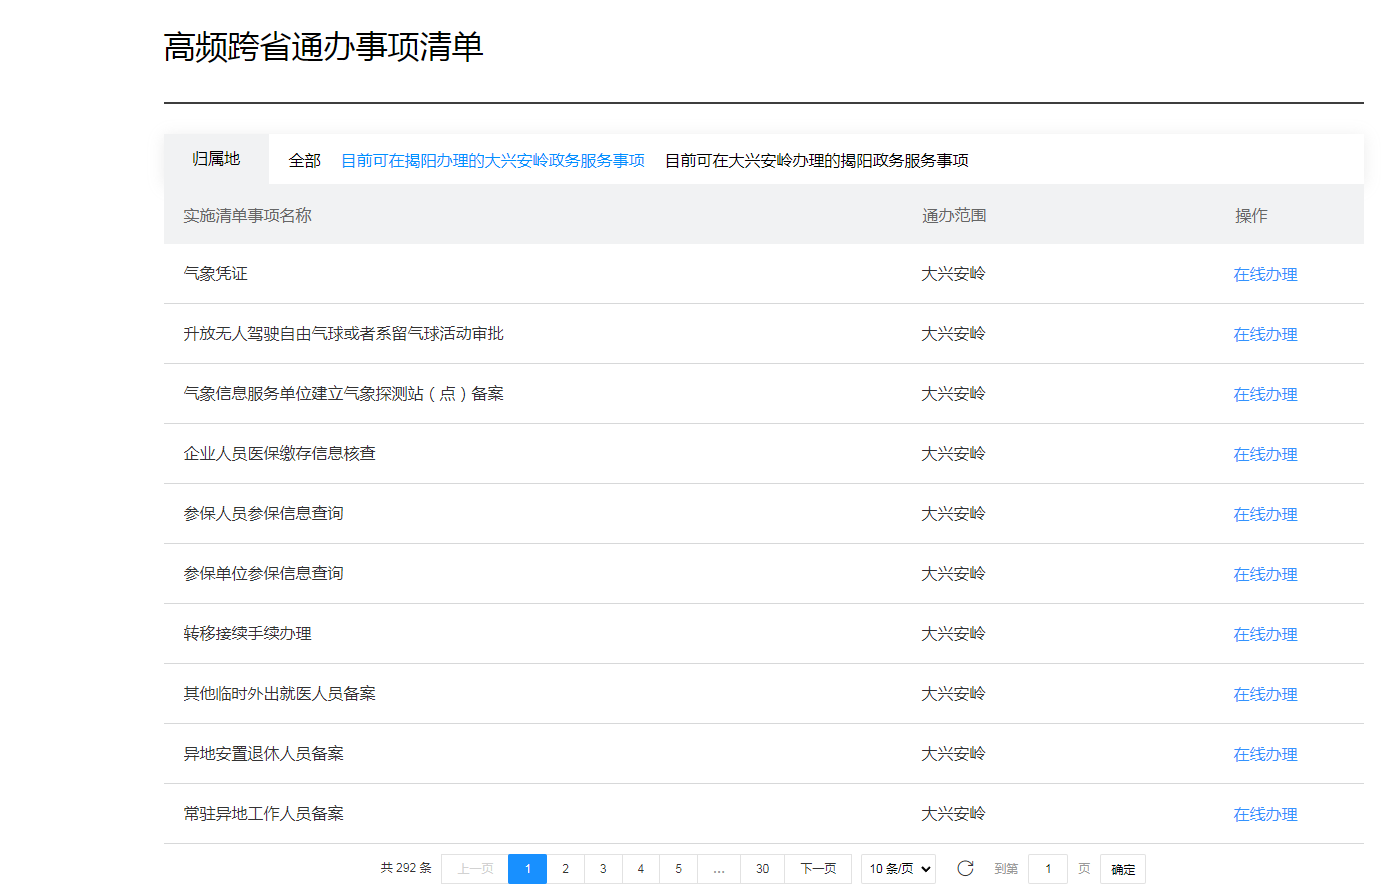Click the page number input field
This screenshot has height=893, width=1396.
click(1047, 869)
